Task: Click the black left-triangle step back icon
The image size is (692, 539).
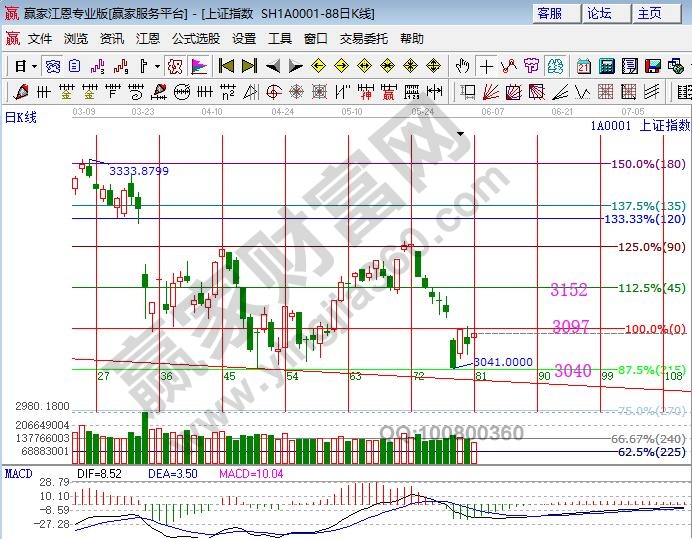Action: click(273, 66)
